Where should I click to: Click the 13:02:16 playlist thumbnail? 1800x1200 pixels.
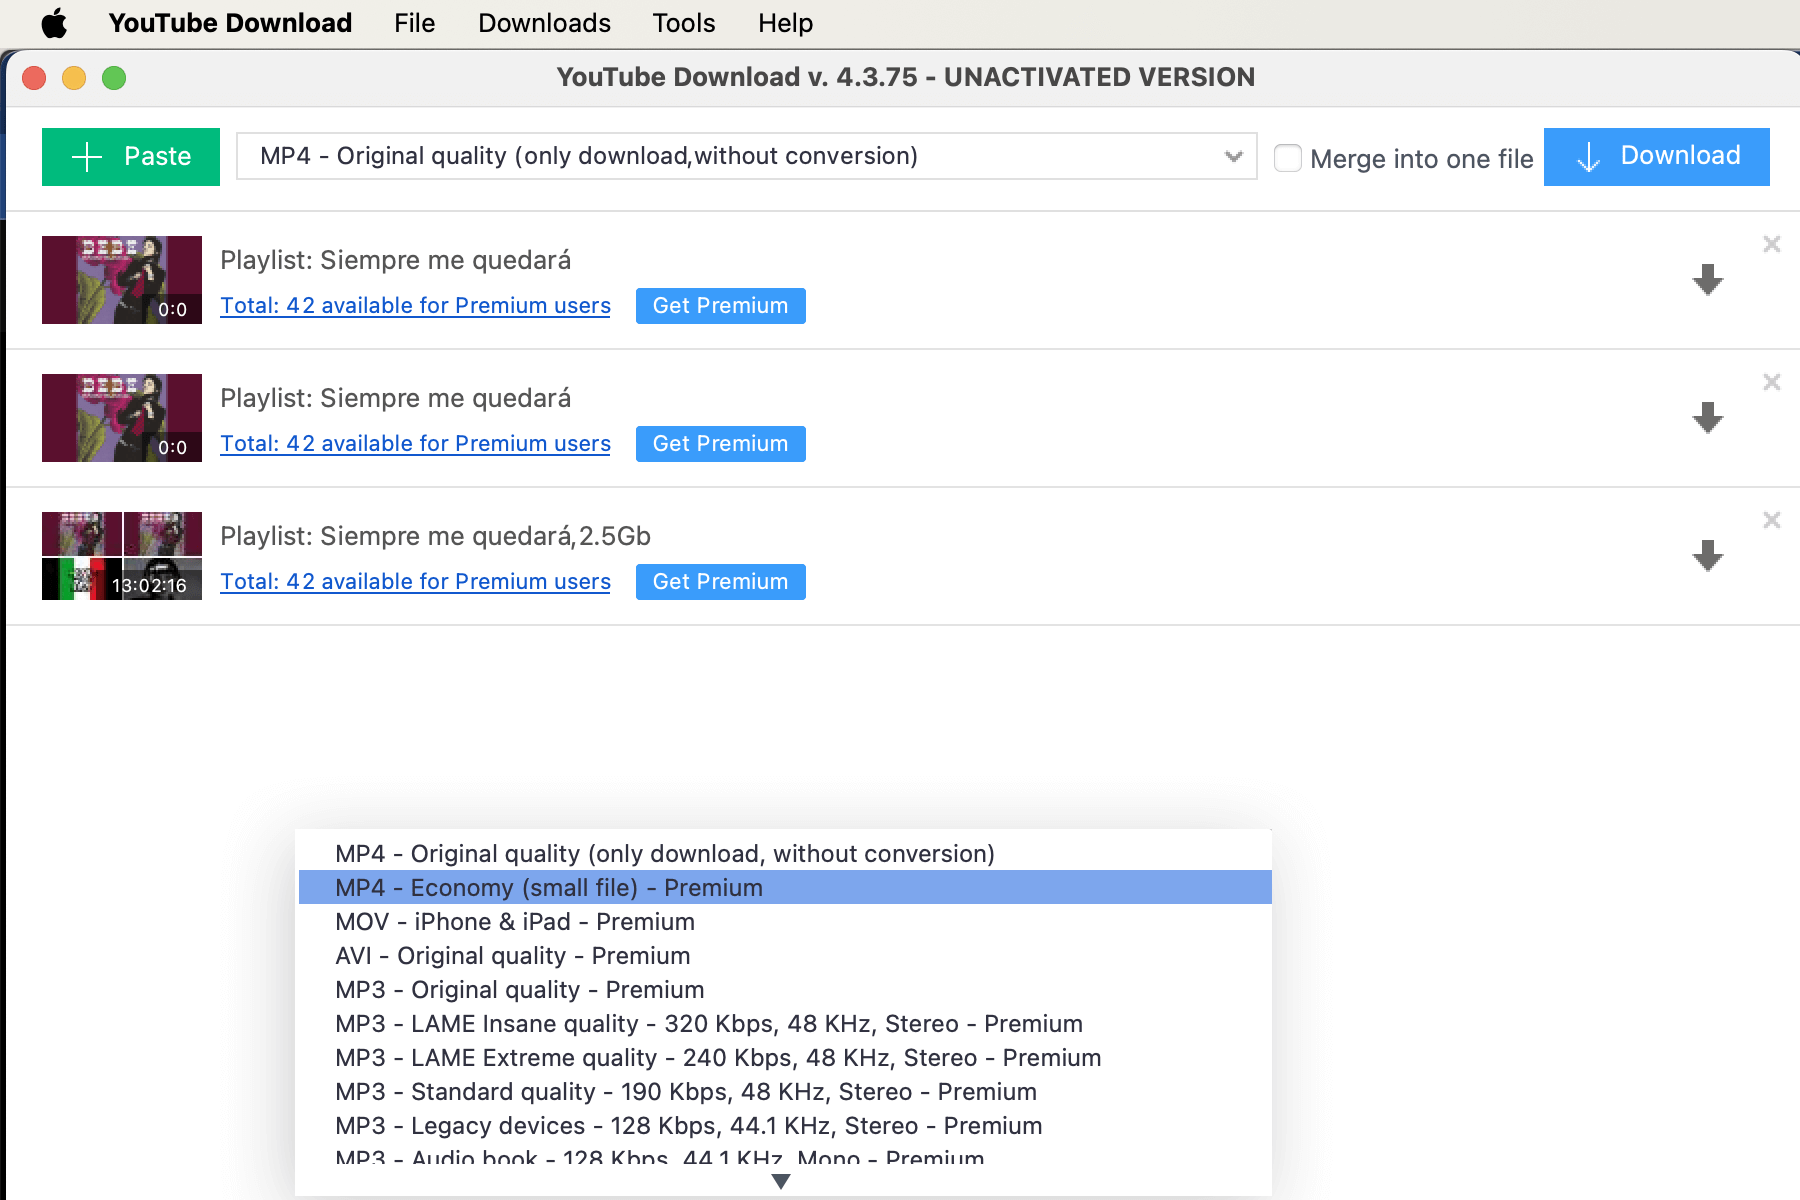tap(122, 556)
